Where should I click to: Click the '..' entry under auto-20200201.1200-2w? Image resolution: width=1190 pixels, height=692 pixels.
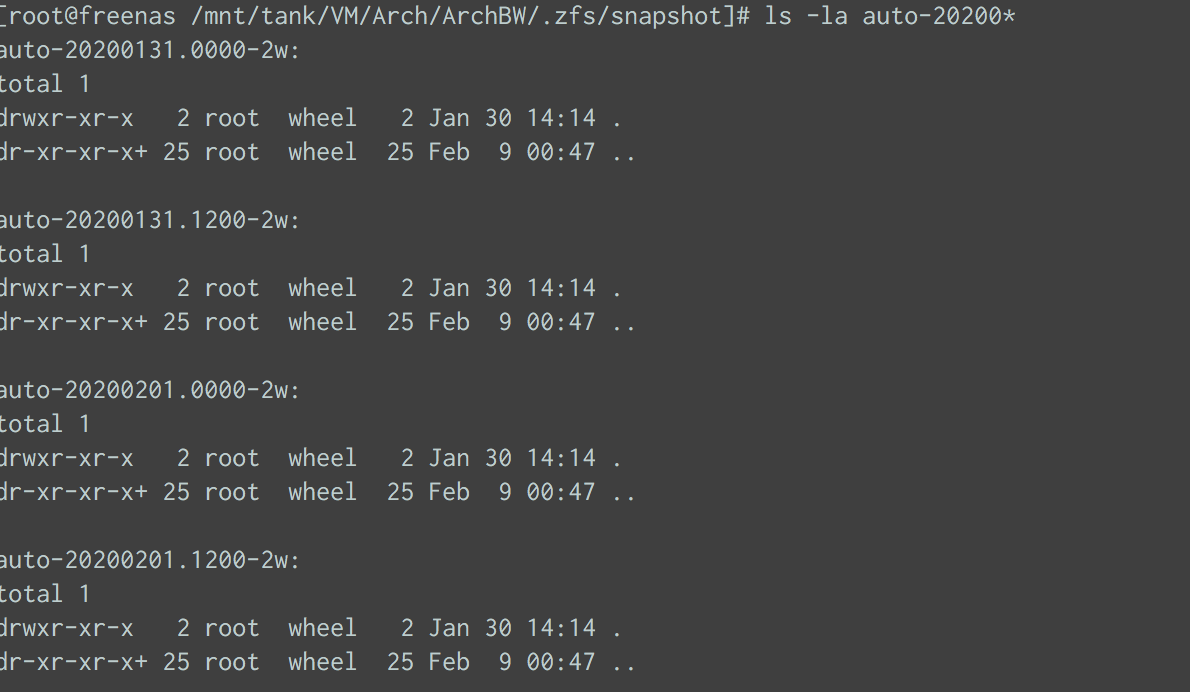(624, 662)
